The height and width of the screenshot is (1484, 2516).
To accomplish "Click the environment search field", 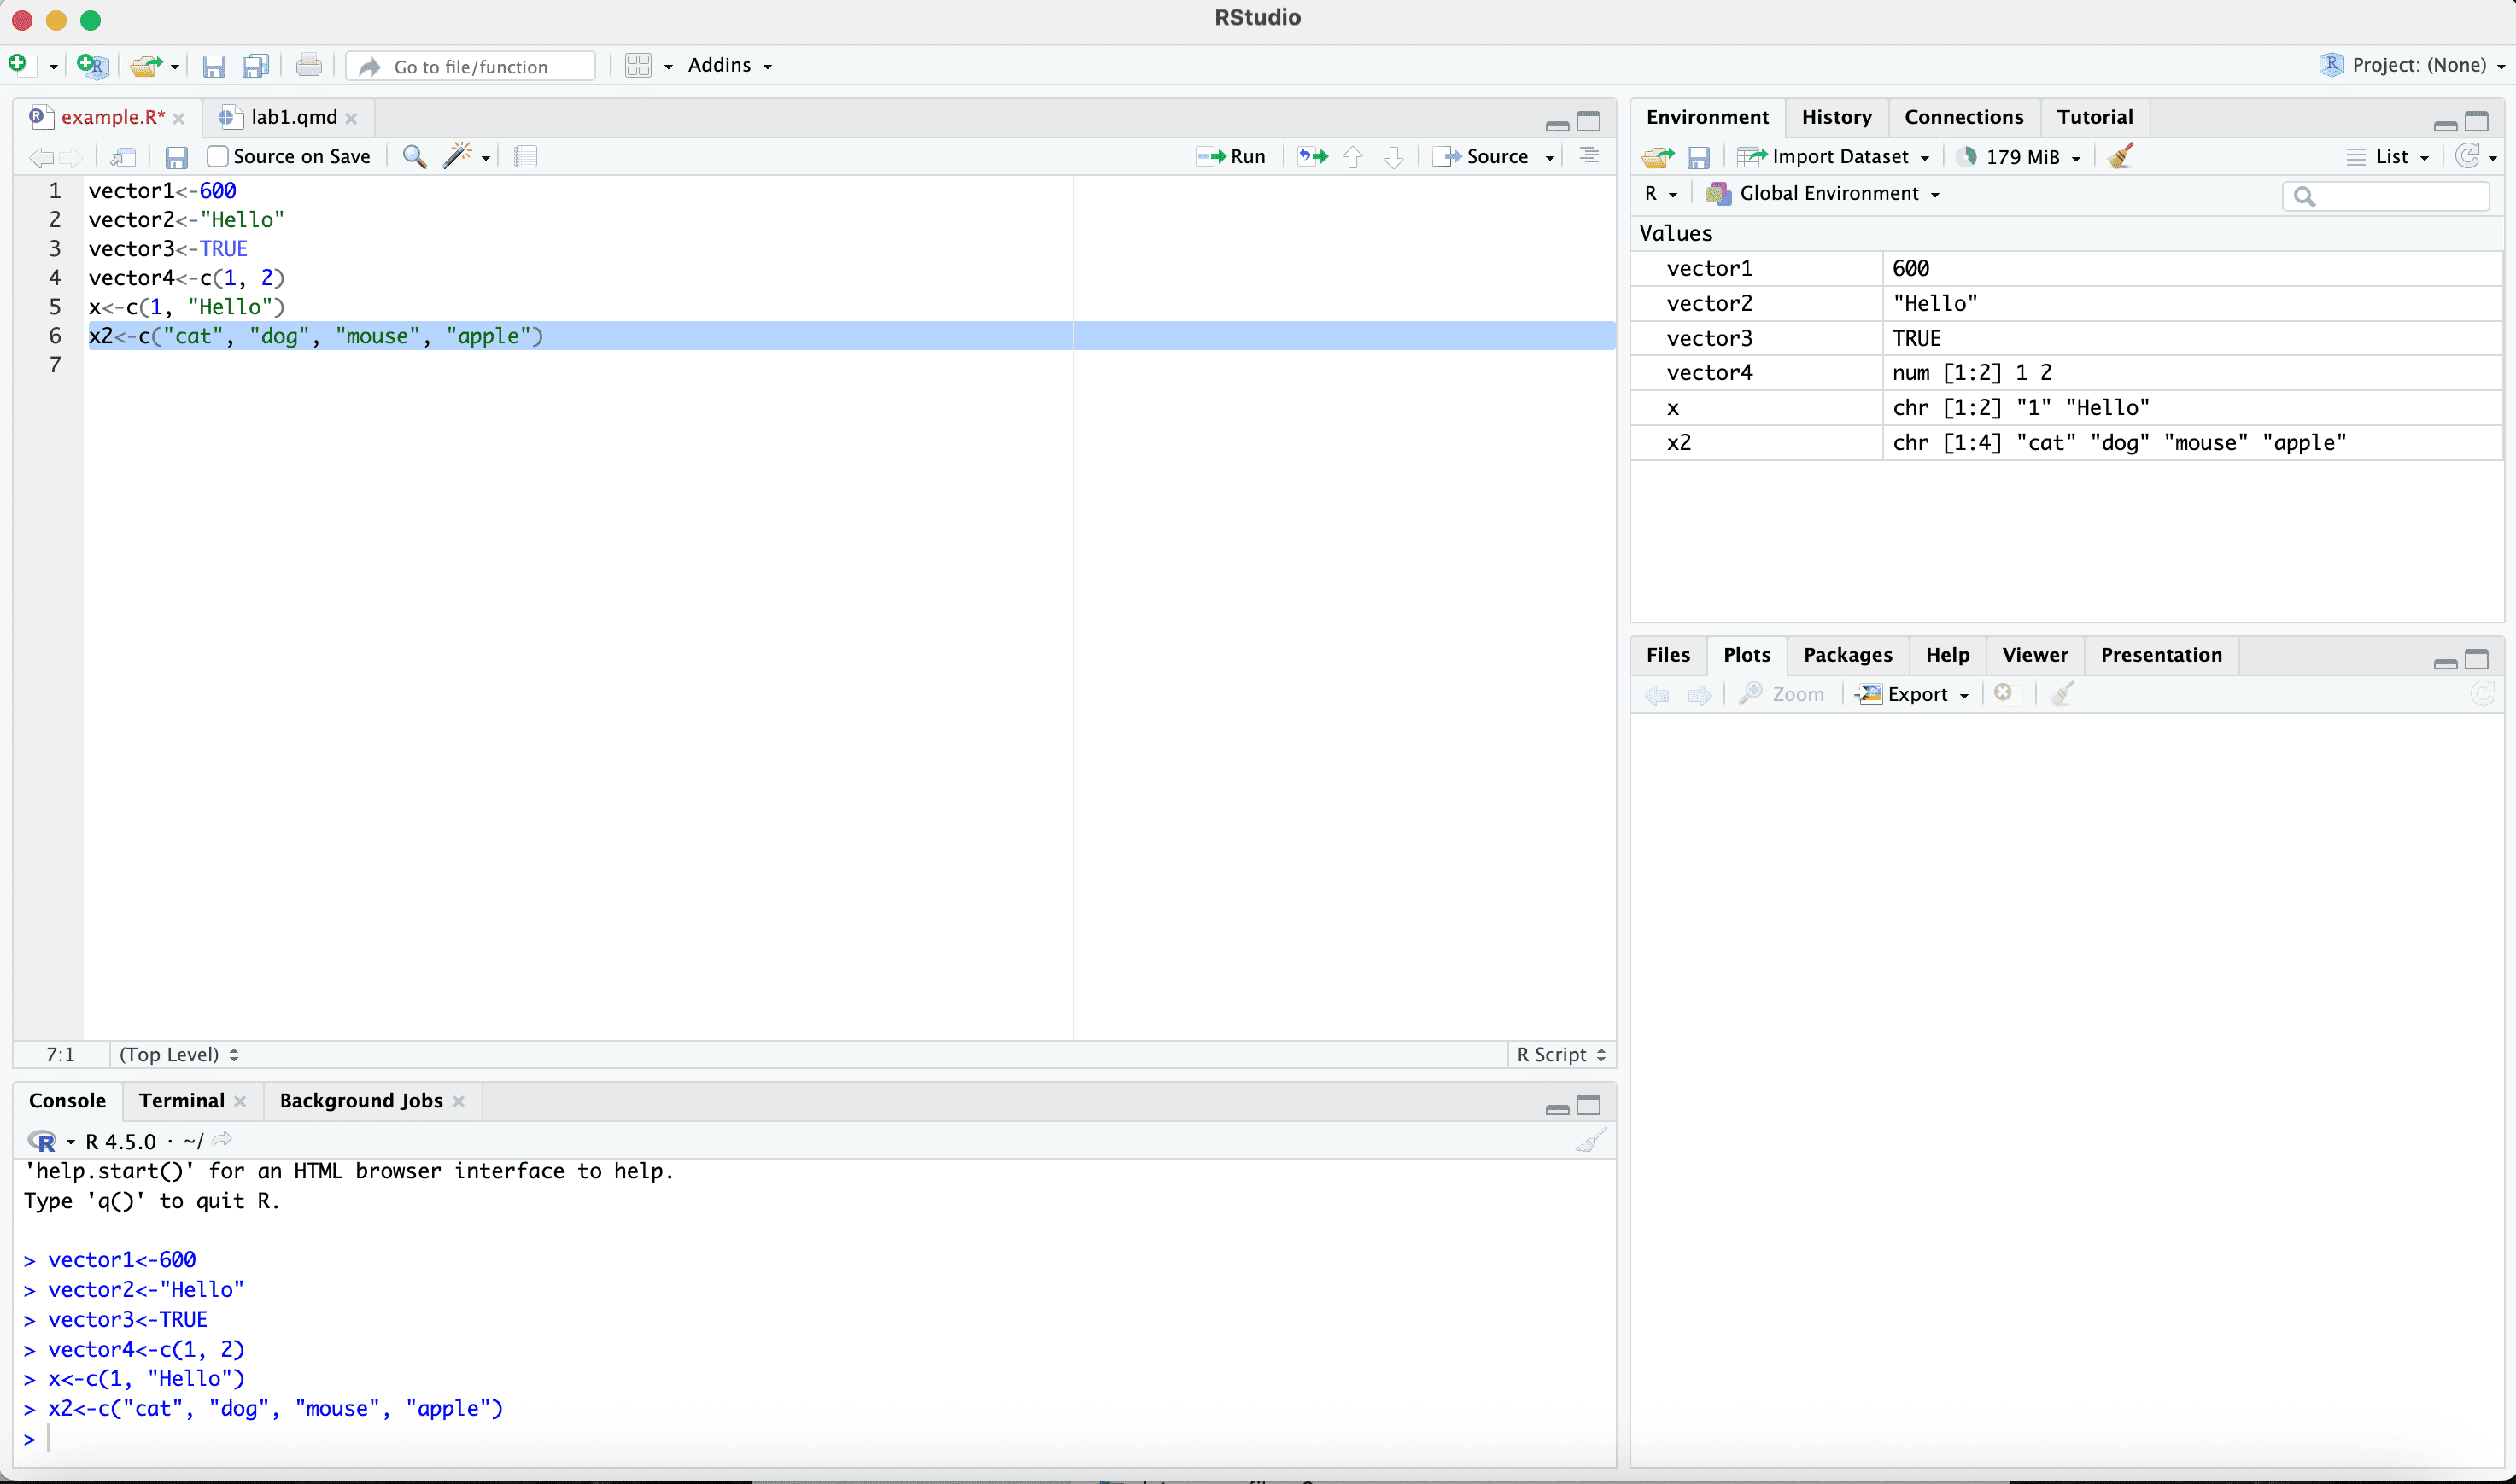I will 2397,196.
